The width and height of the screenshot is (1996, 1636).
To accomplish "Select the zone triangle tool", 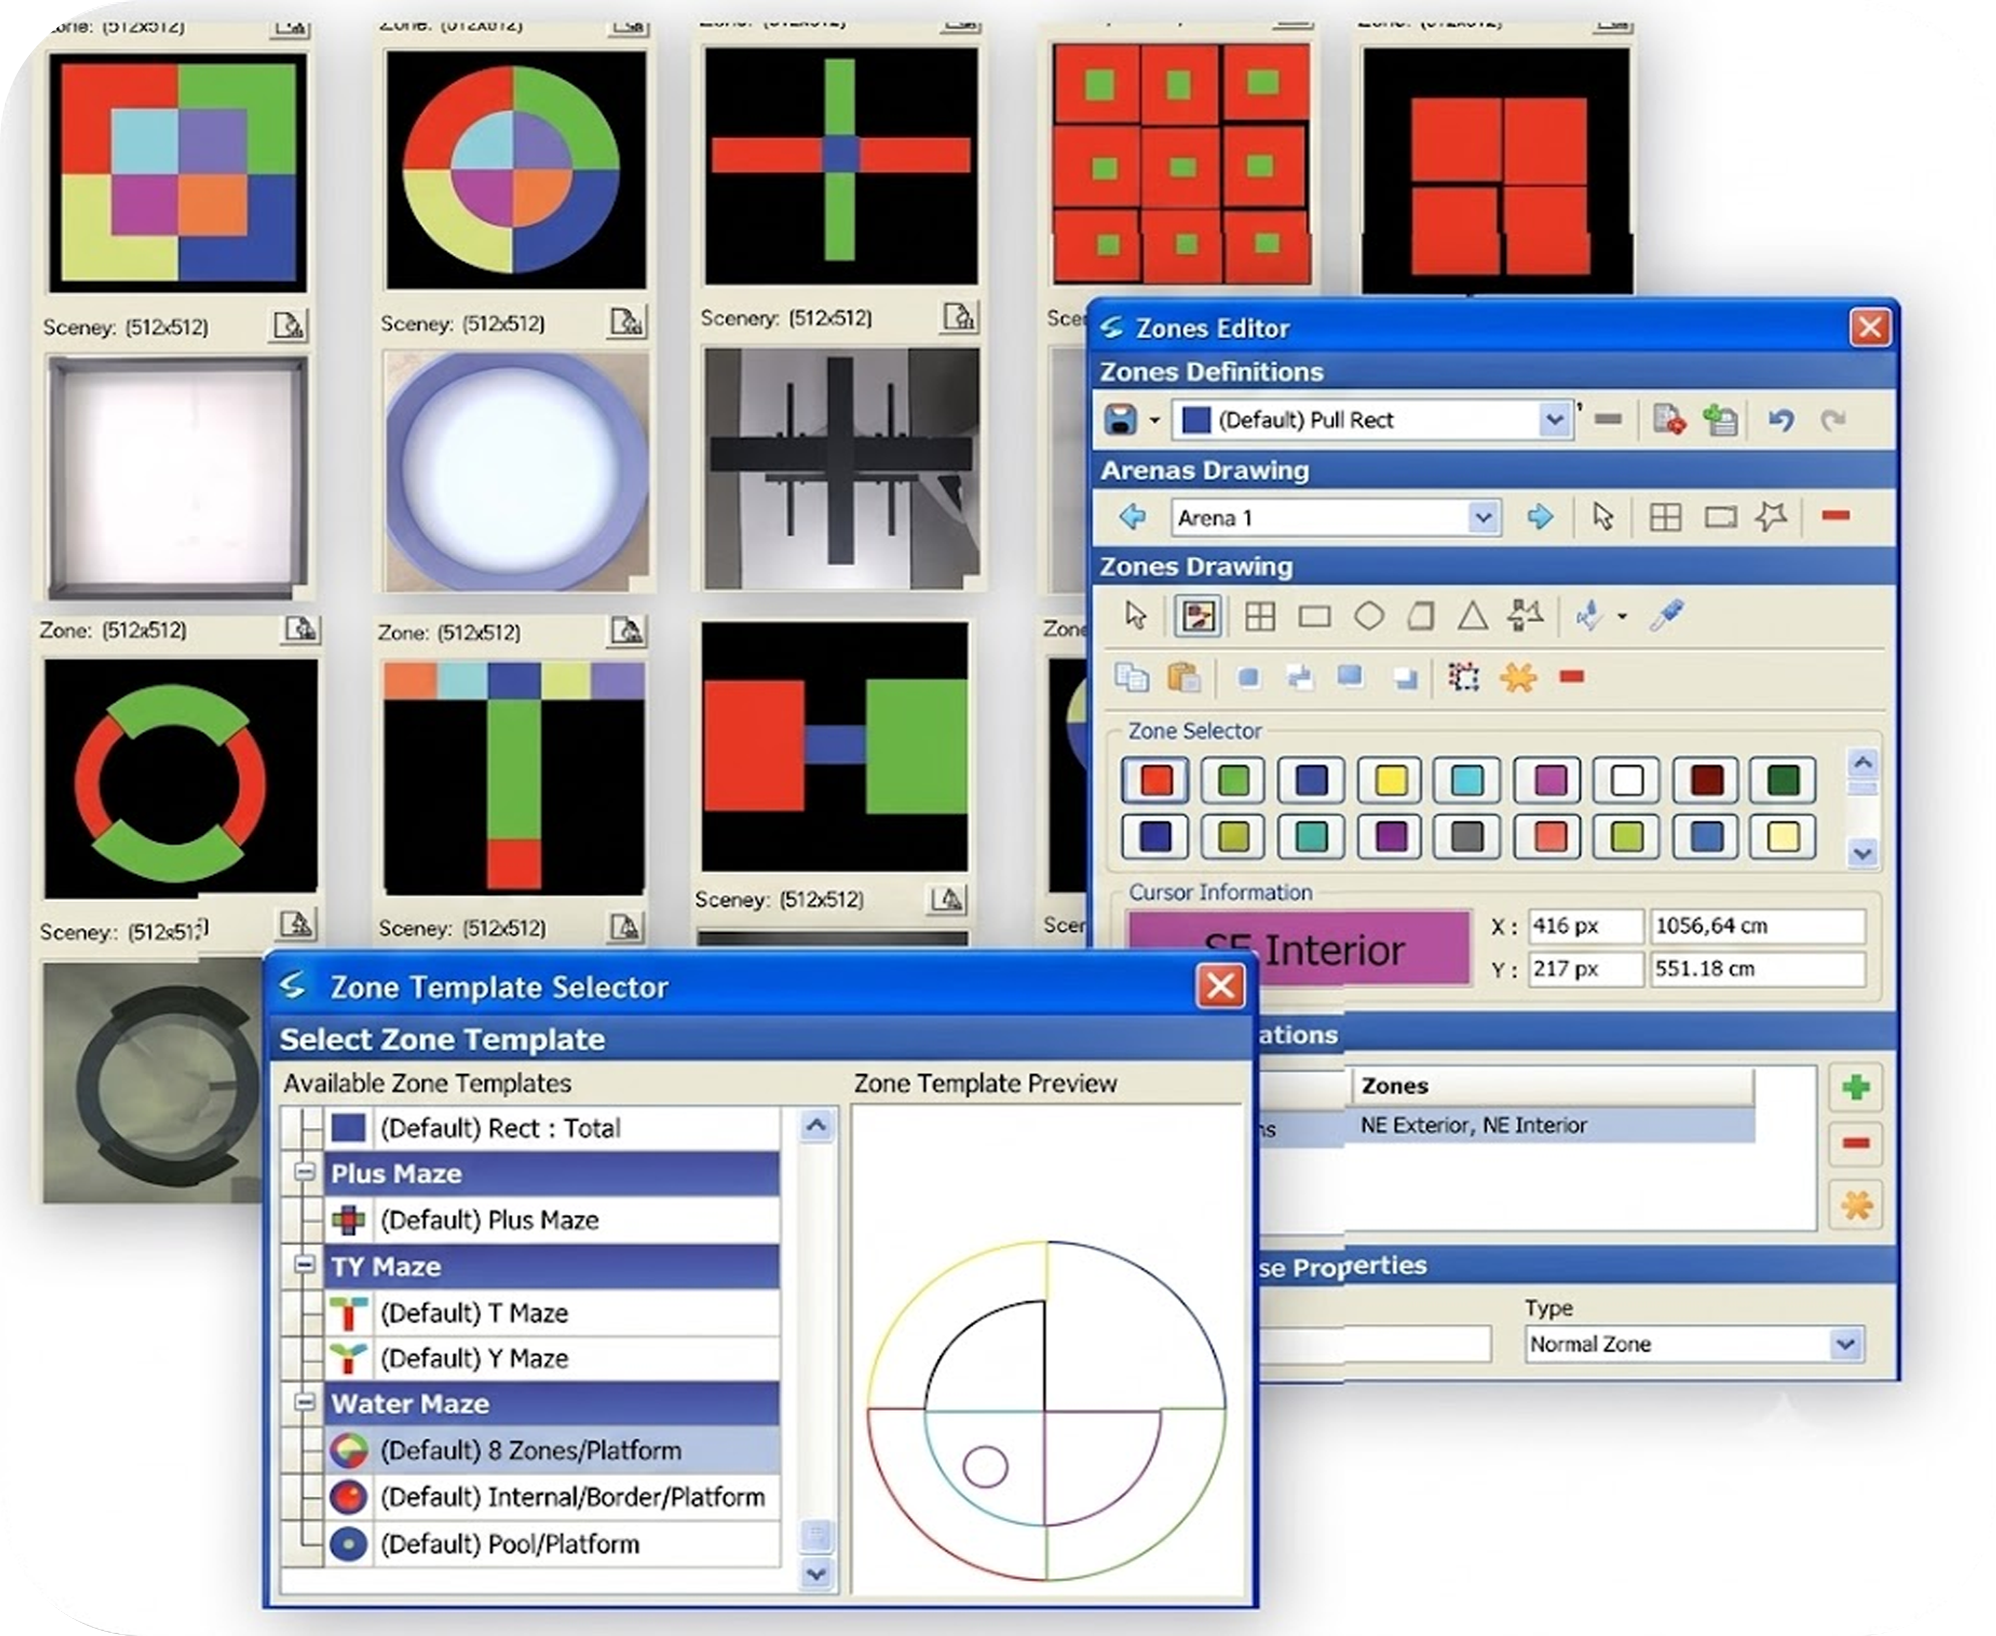I will click(1472, 615).
